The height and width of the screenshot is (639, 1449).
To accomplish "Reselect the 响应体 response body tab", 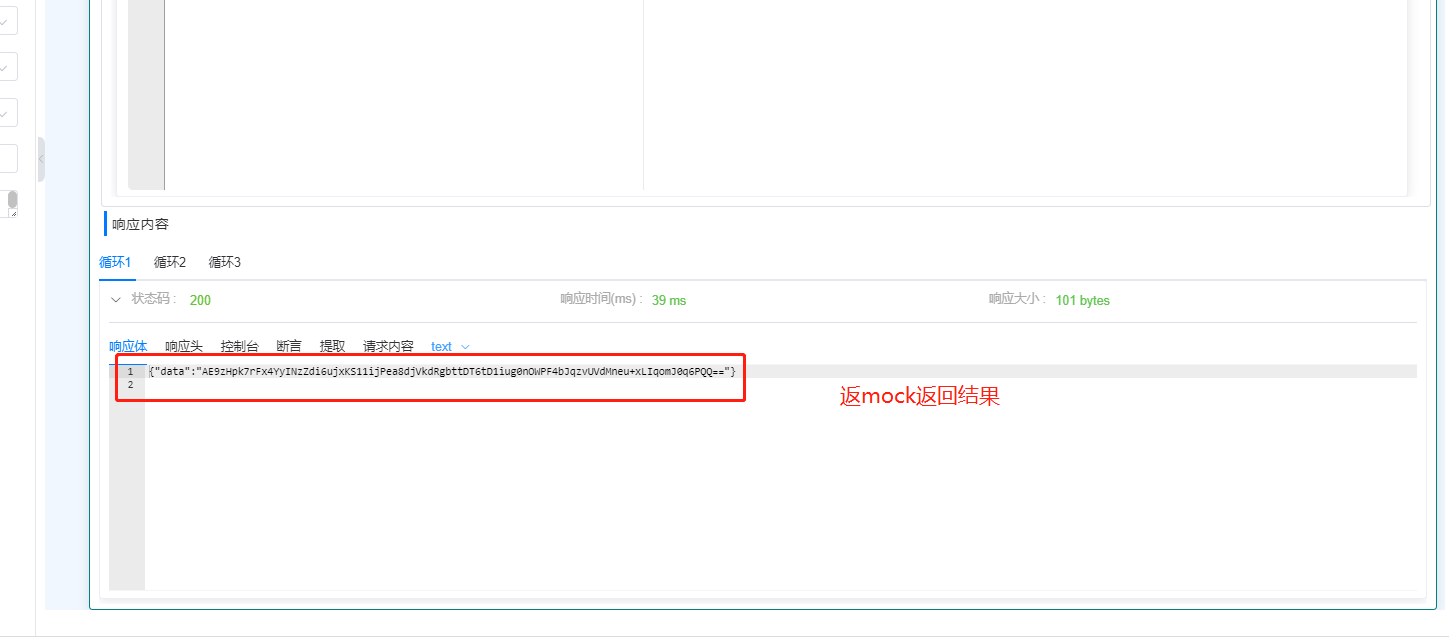I will 128,346.
